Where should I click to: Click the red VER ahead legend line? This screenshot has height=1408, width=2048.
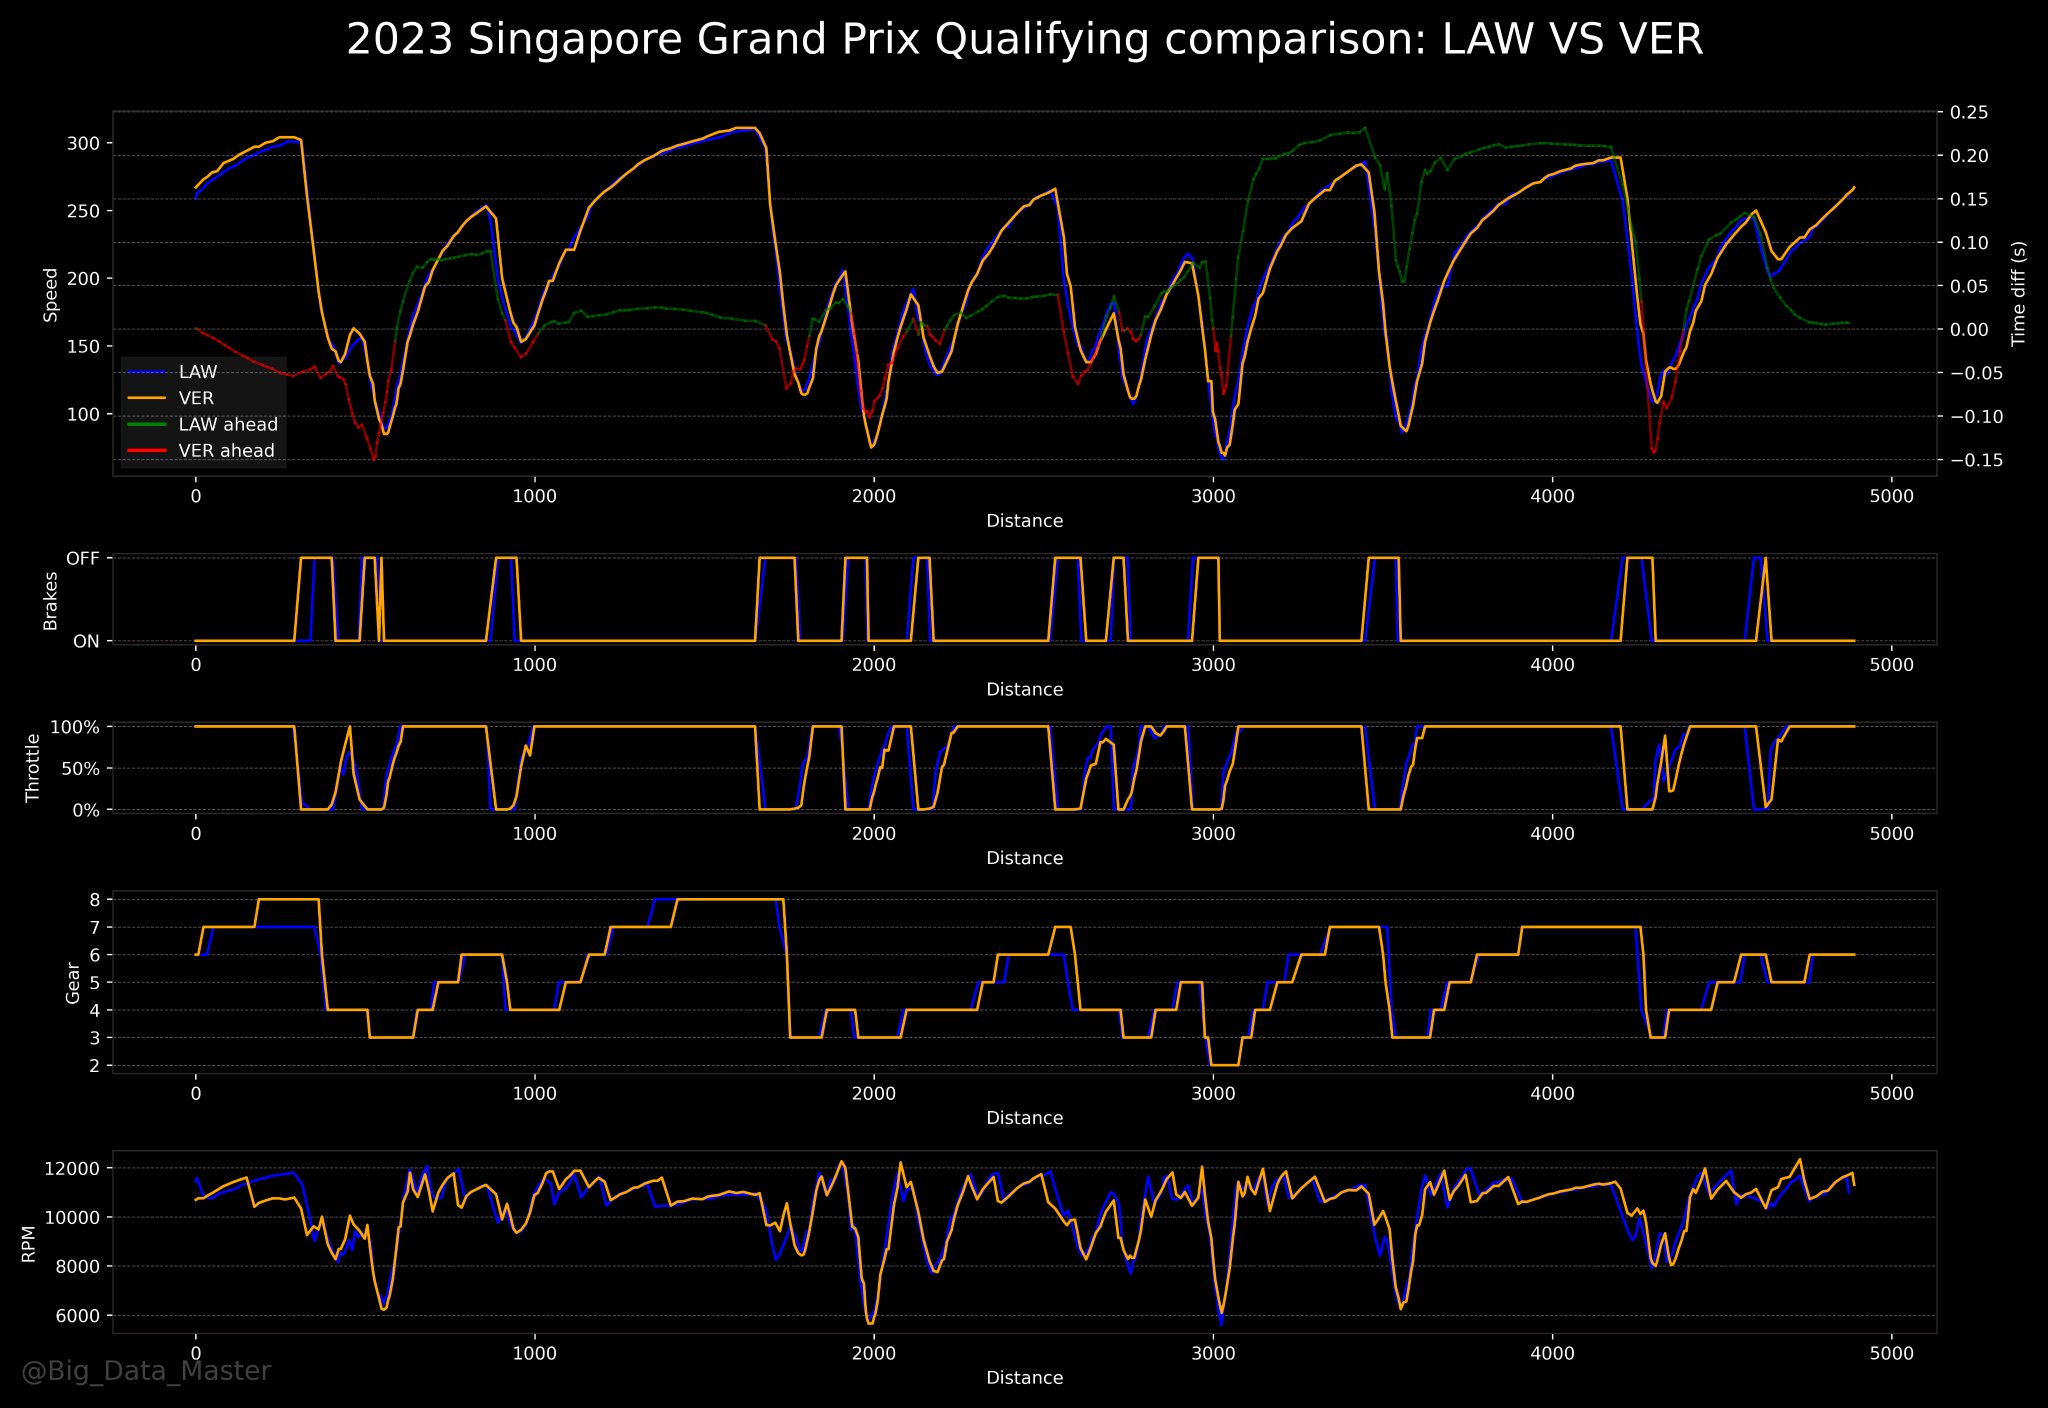point(149,451)
